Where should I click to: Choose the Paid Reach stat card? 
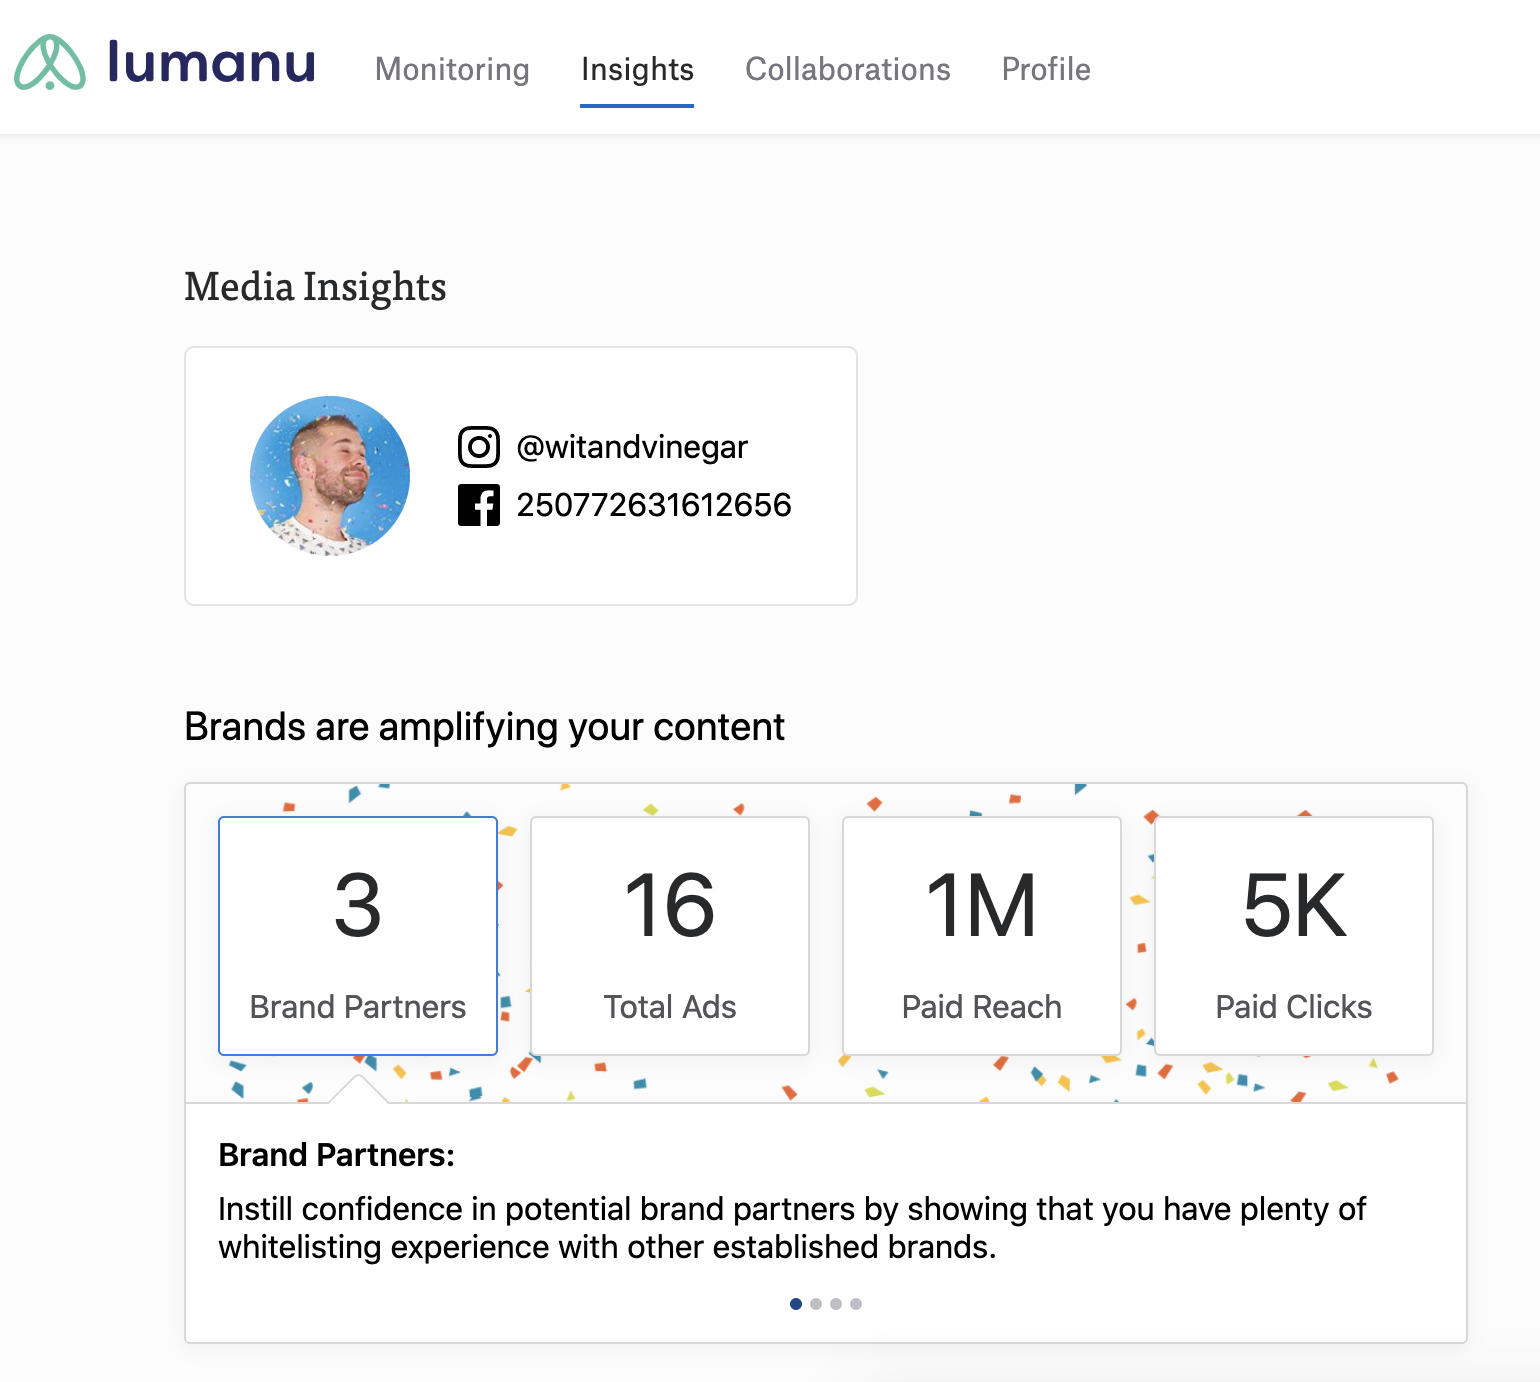tap(982, 936)
